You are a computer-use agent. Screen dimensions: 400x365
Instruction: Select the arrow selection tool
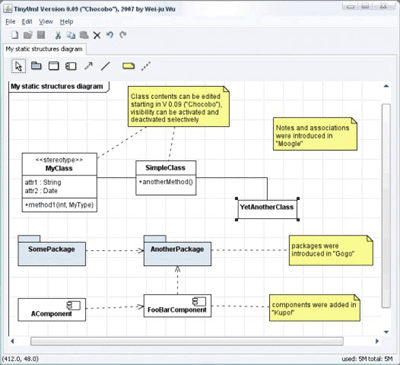19,66
